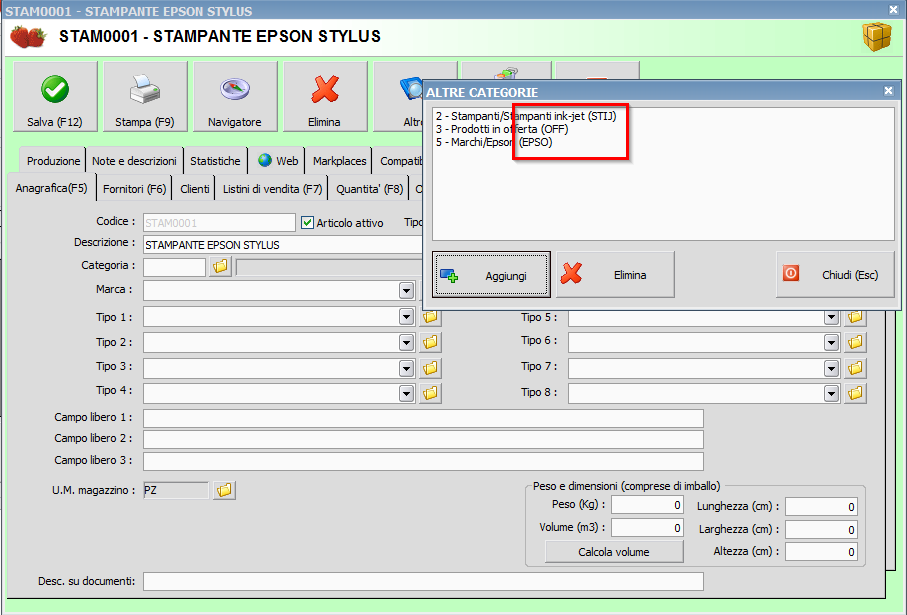Switch to the Clienti tab

[194, 189]
